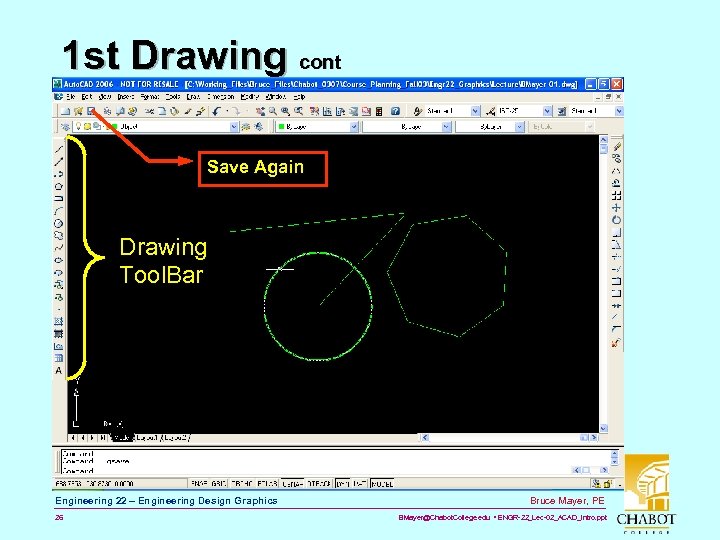Click the vertical scrollbar up arrow
The image size is (720, 540).
click(604, 140)
